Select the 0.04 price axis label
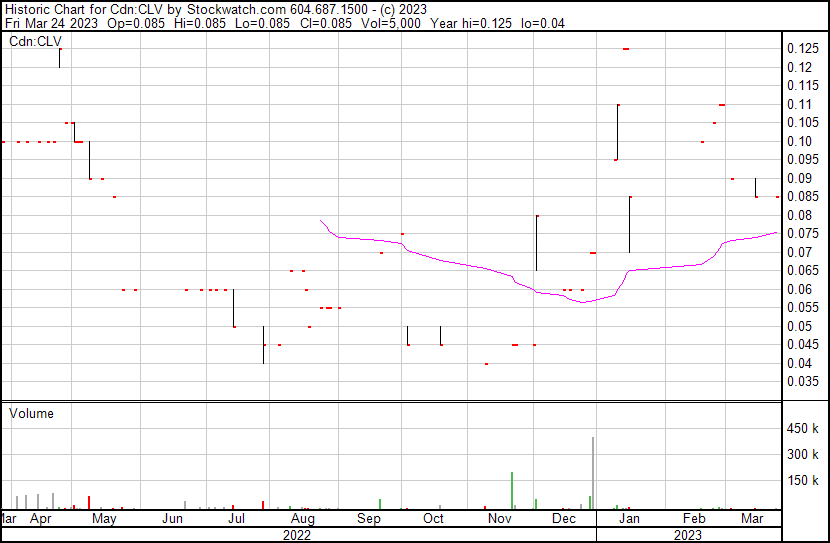The height and width of the screenshot is (543, 830). point(798,363)
